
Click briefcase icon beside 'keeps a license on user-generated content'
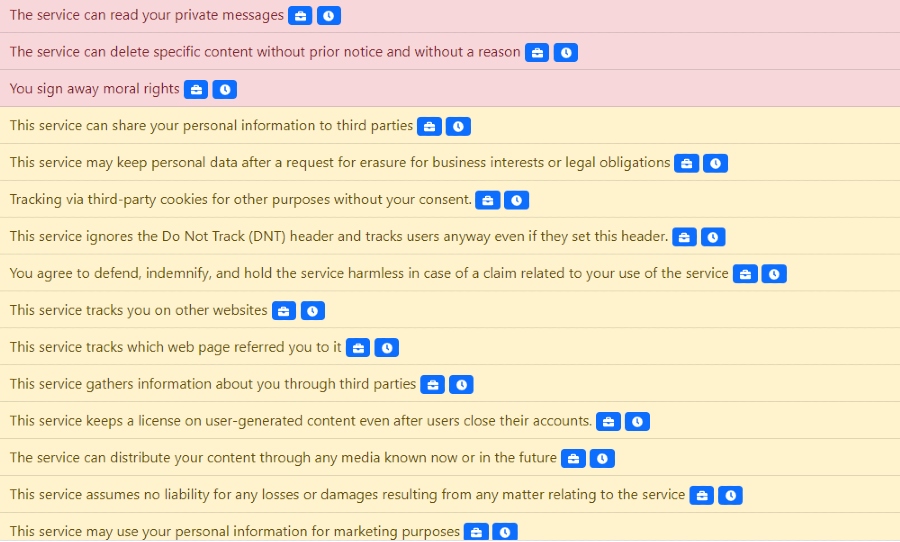(x=608, y=421)
